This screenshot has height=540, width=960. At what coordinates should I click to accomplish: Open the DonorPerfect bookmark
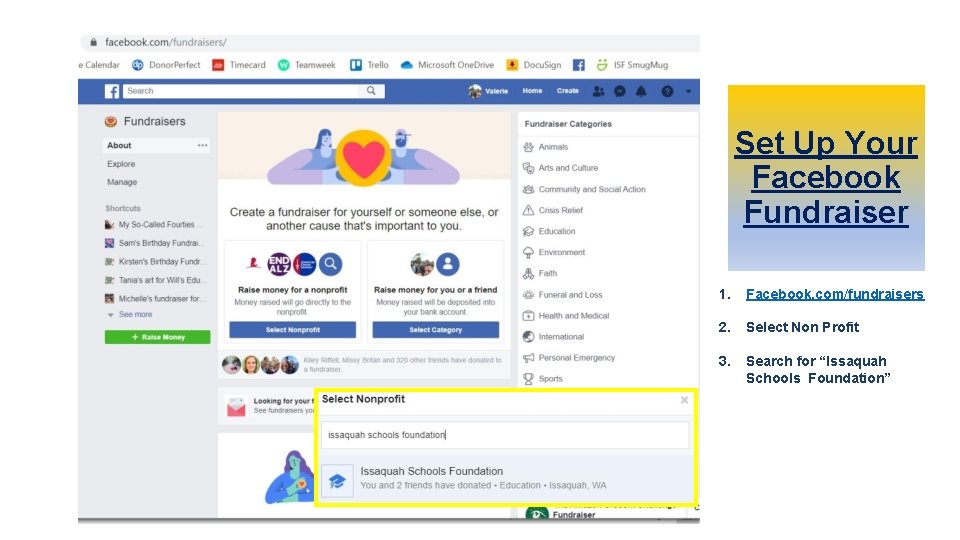click(x=167, y=65)
